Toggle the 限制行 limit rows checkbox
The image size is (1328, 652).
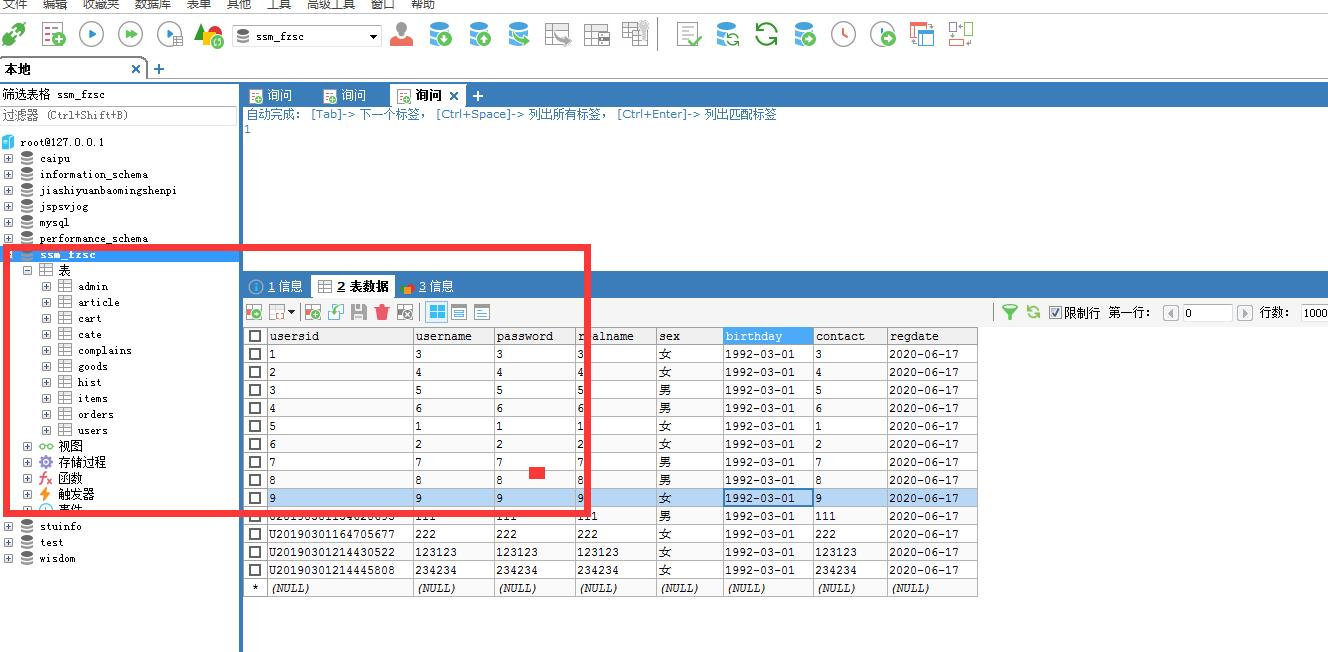[1055, 313]
